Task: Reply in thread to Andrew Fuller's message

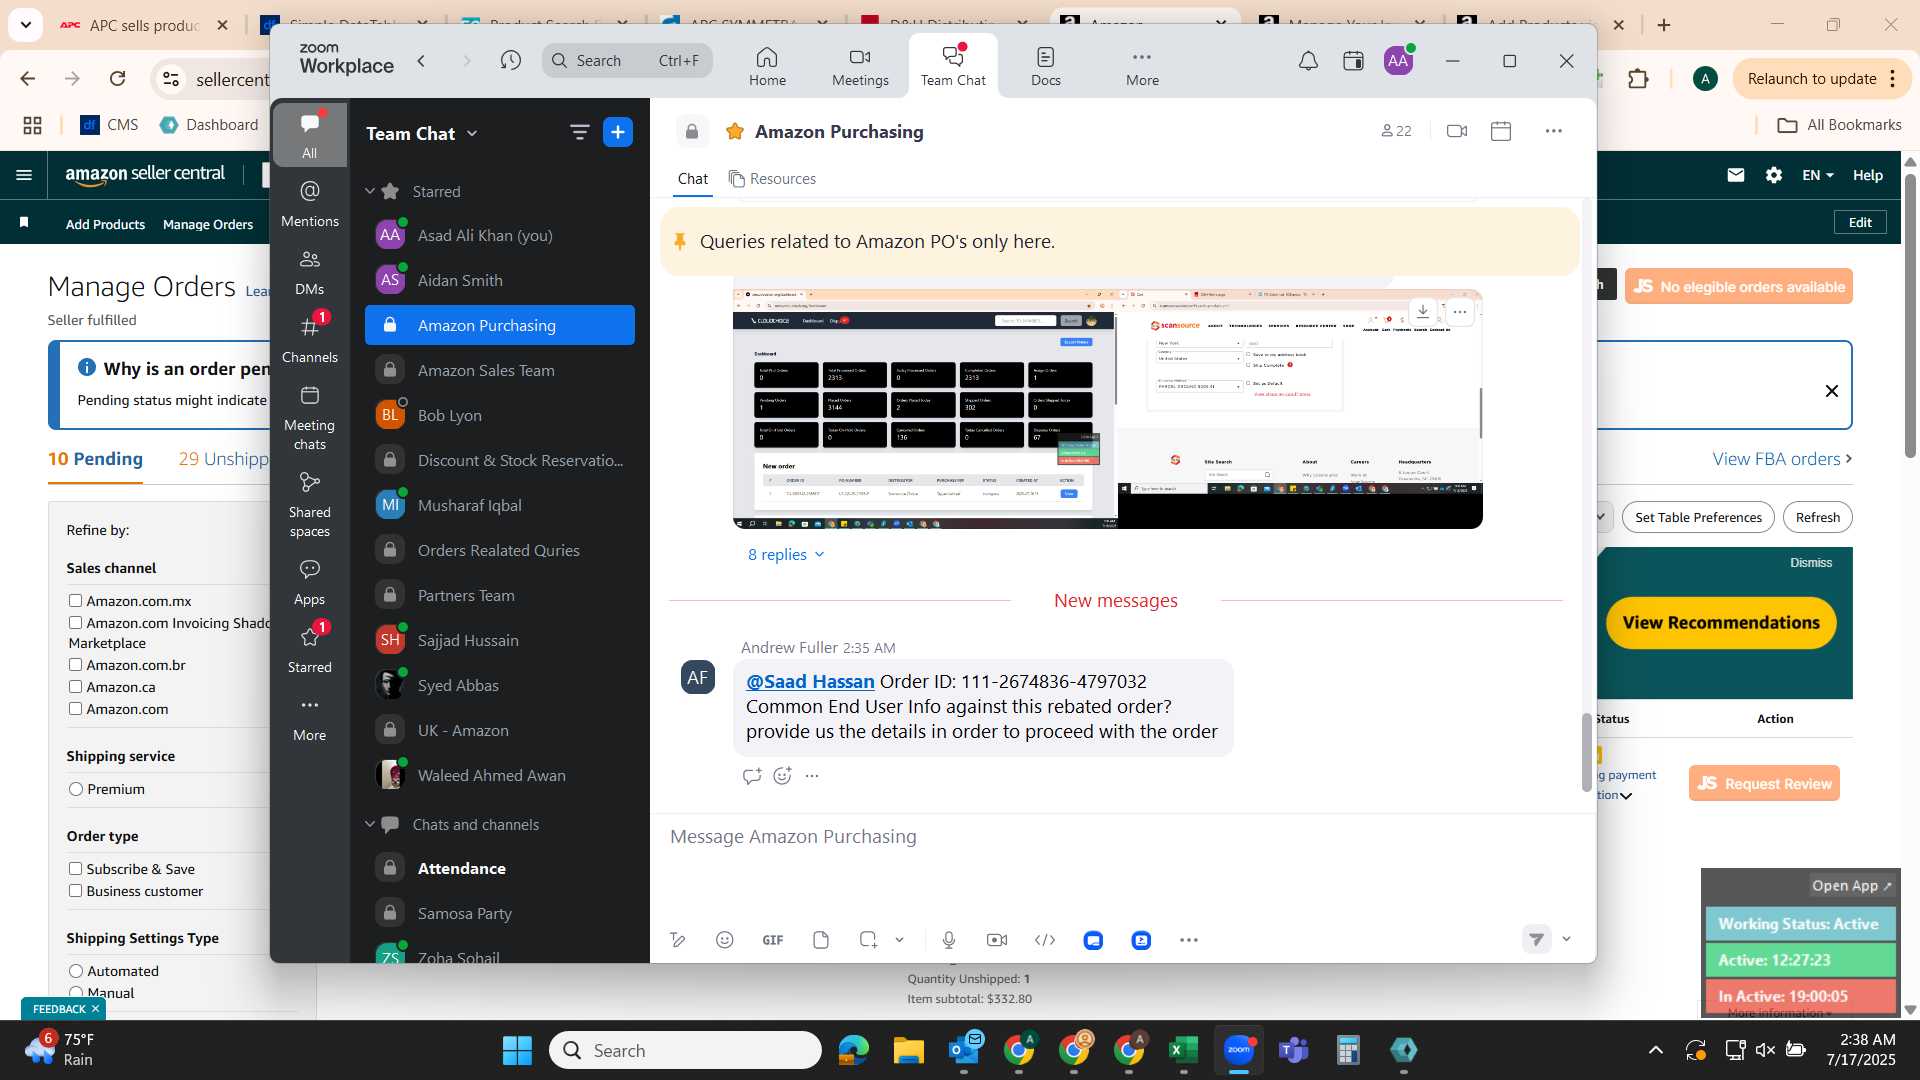Action: [752, 776]
